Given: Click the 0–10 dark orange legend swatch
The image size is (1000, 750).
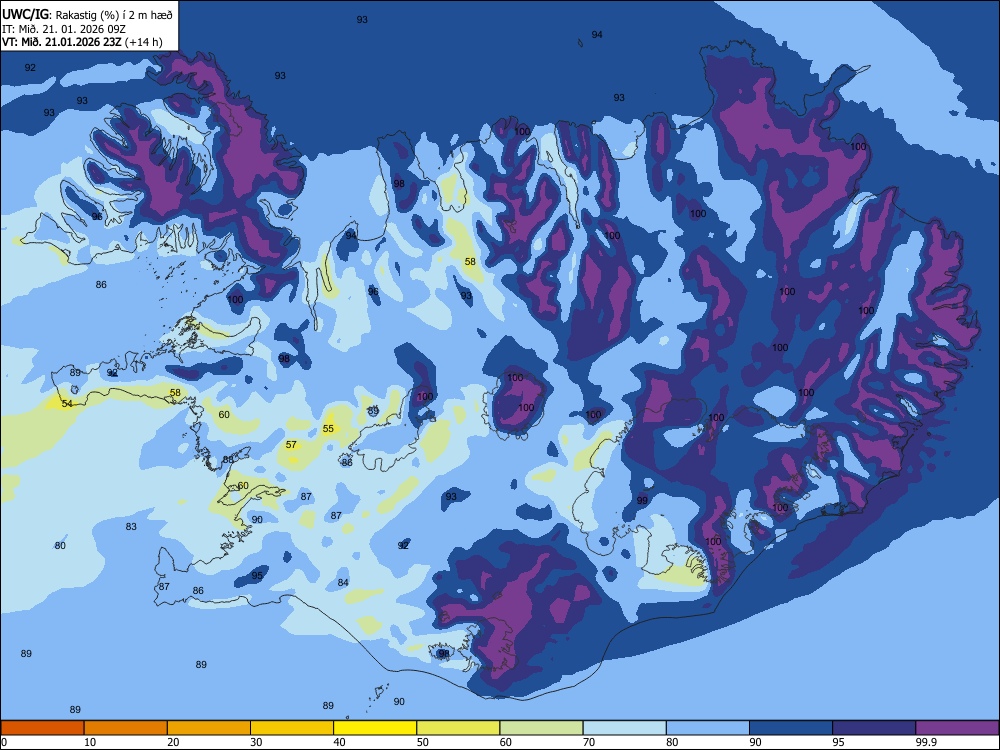Looking at the screenshot, I should [42, 728].
